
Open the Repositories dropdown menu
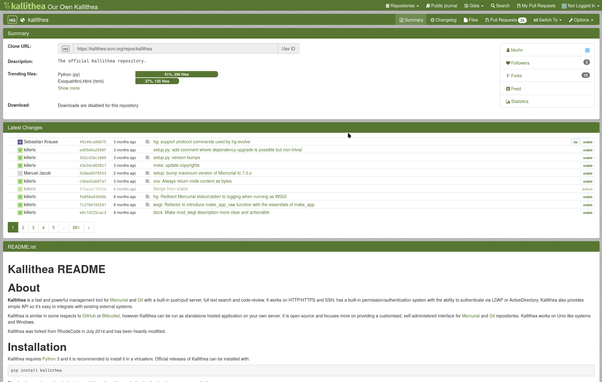tap(402, 6)
